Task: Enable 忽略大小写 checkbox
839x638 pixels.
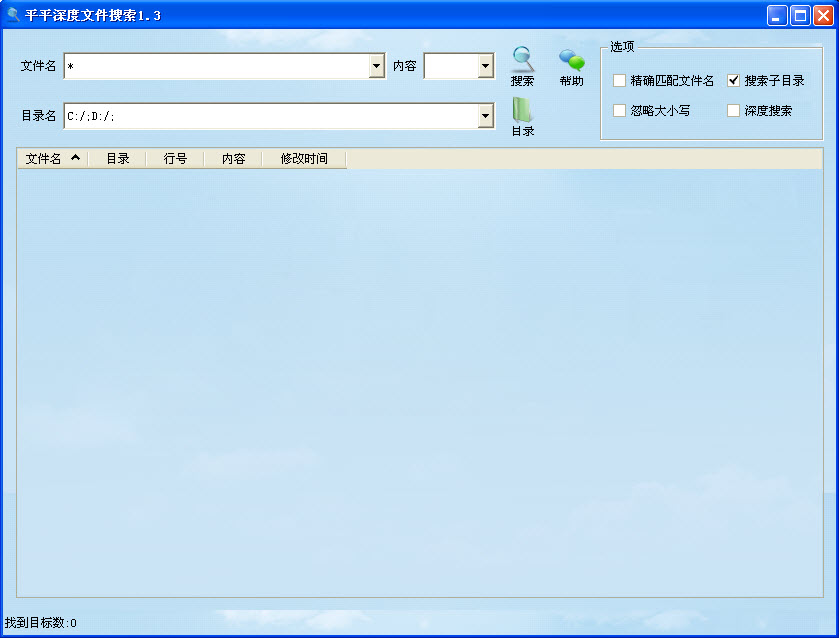Action: pos(620,111)
